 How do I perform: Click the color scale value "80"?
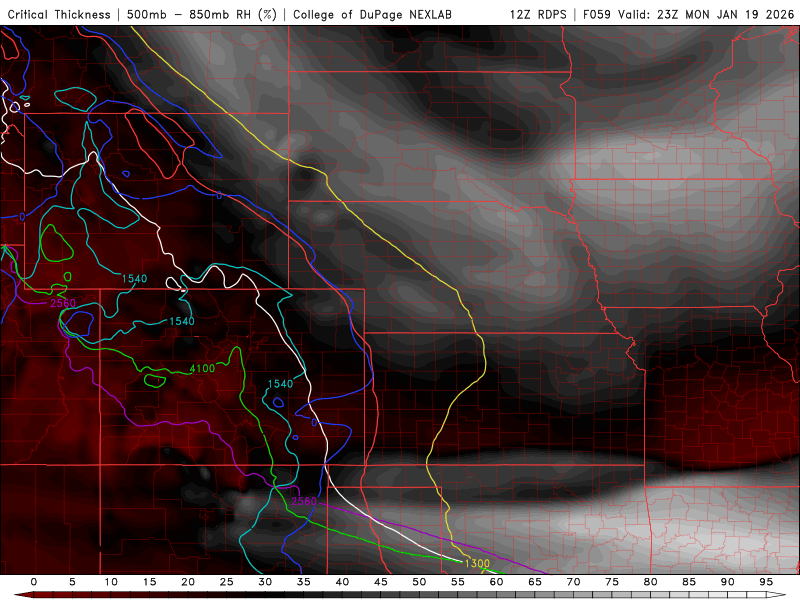coord(650,582)
